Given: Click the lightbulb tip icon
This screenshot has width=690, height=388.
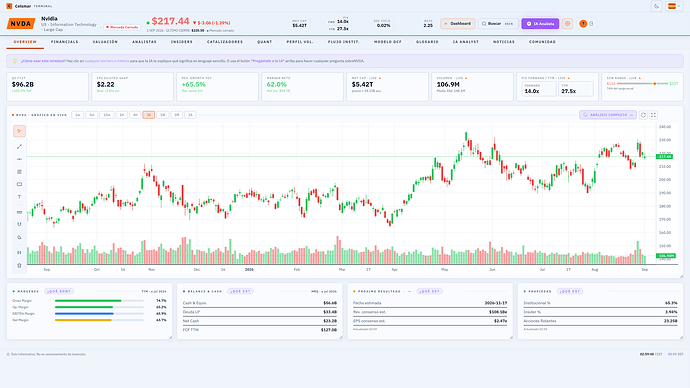Looking at the screenshot, I should tap(15, 61).
